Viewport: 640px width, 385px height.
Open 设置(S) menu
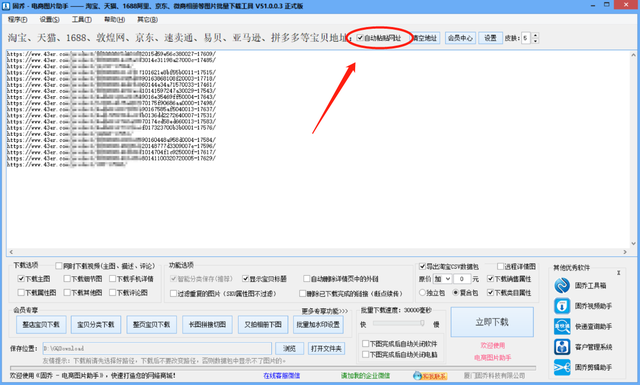tap(49, 20)
